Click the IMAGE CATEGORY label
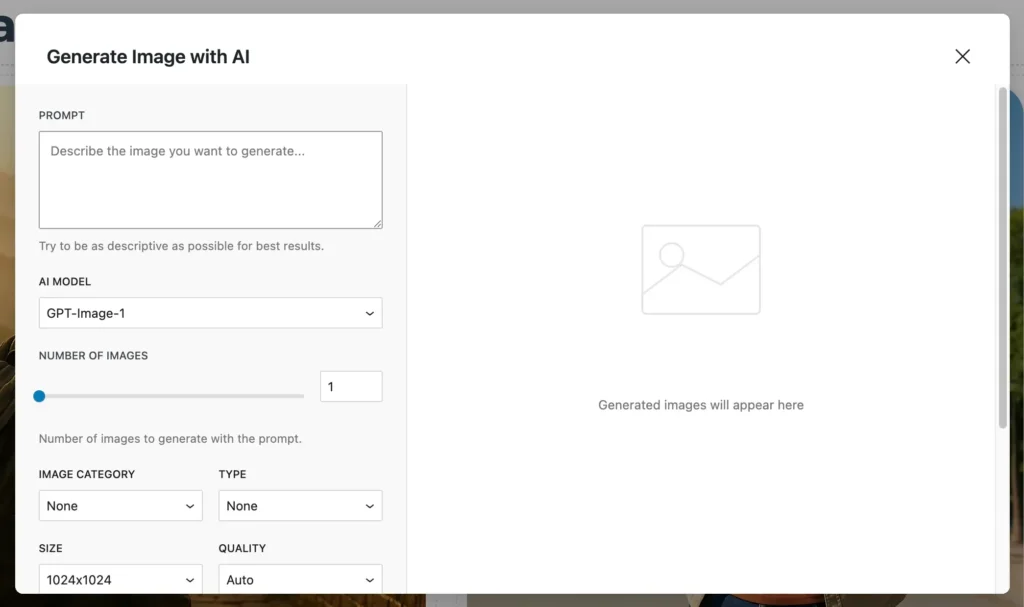Screen dimensions: 1024x607 point(87,474)
